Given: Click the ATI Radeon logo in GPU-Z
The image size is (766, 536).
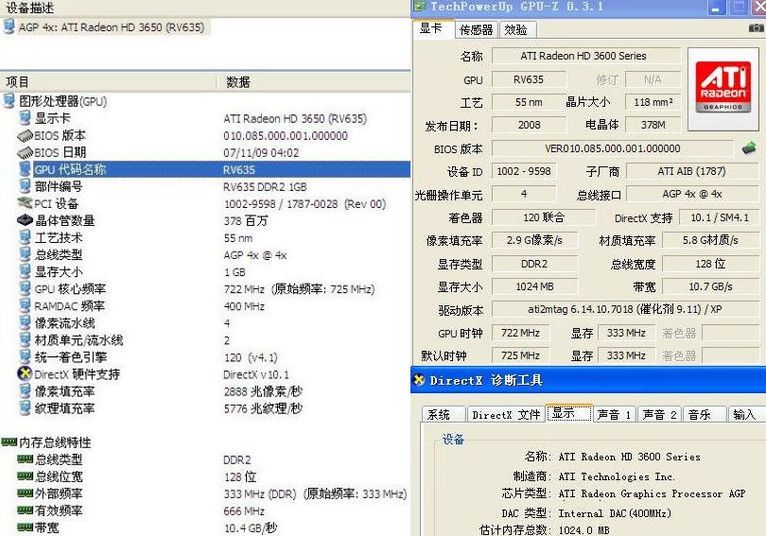Looking at the screenshot, I should coord(723,88).
